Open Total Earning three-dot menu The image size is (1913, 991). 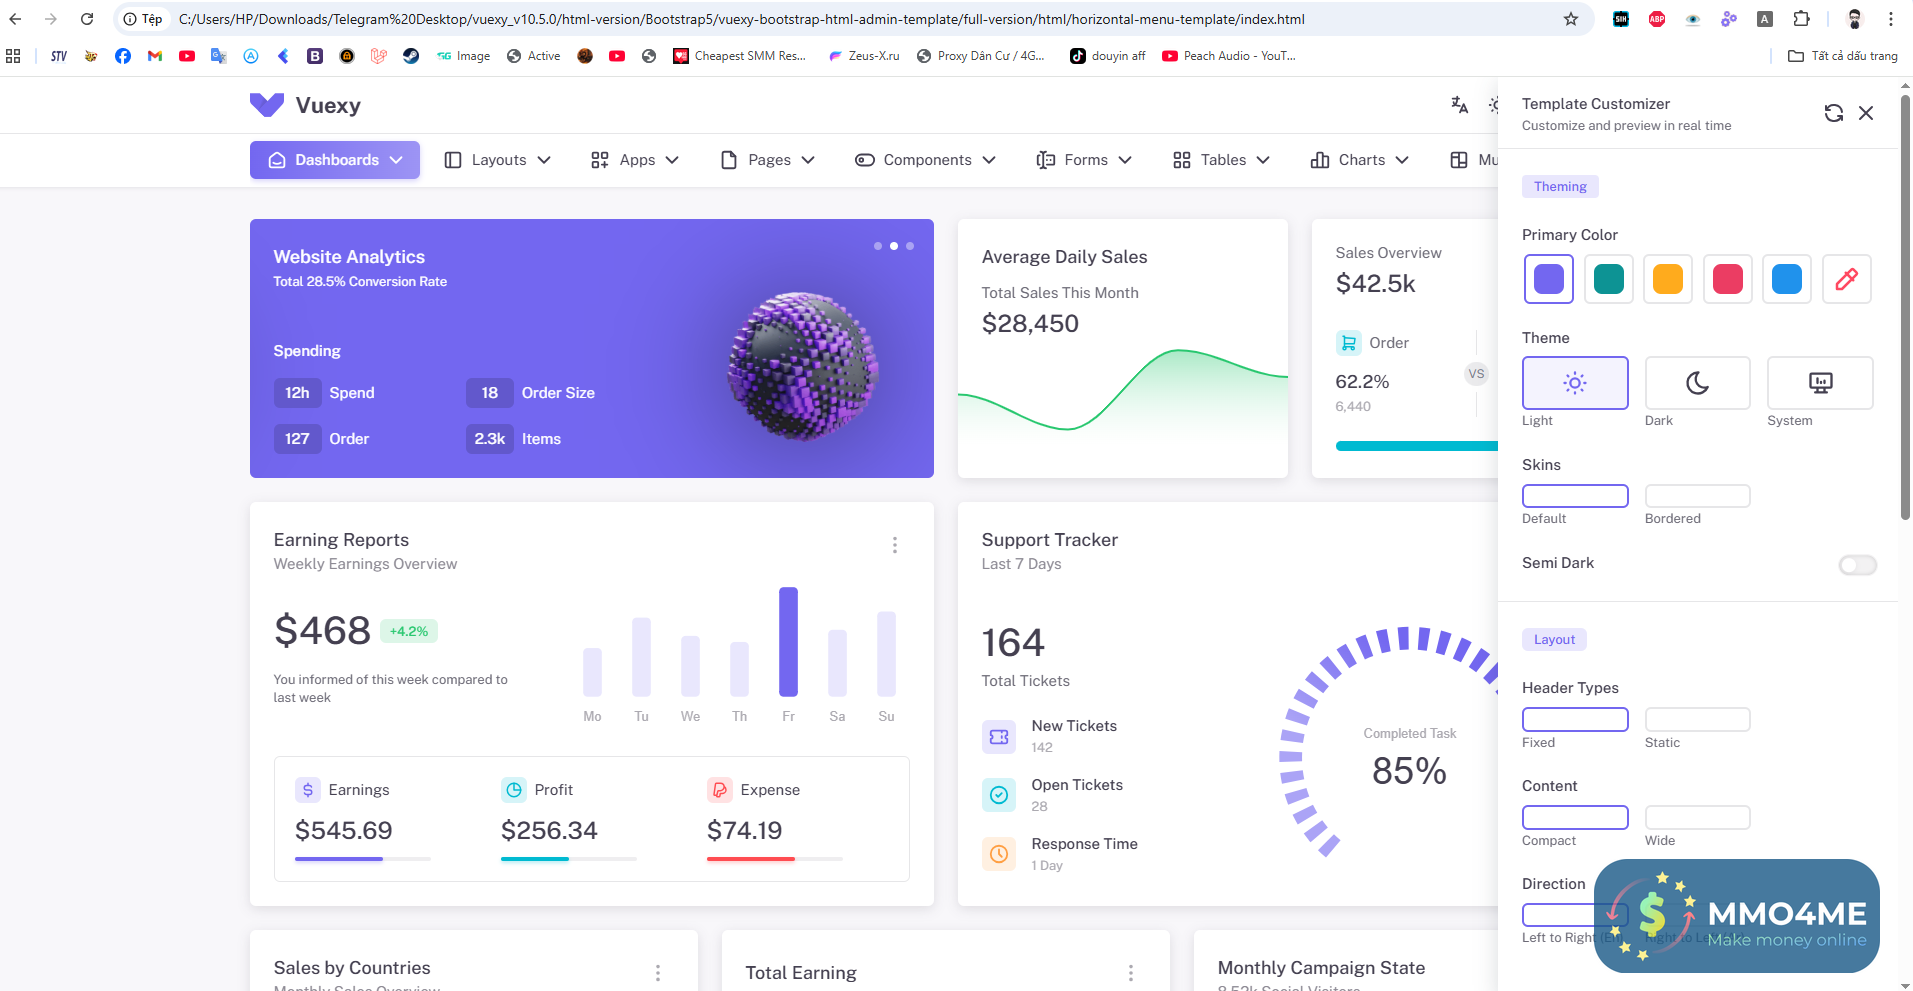1131,973
